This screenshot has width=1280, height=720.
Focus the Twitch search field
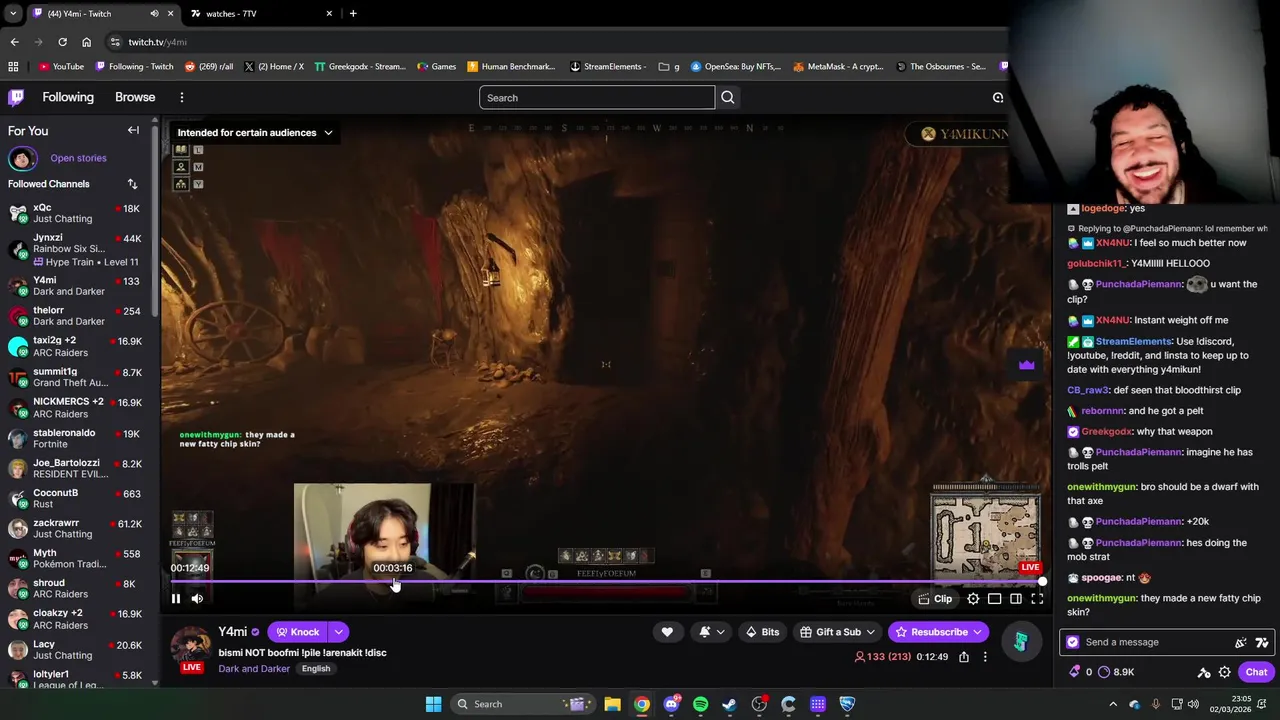pyautogui.click(x=597, y=98)
